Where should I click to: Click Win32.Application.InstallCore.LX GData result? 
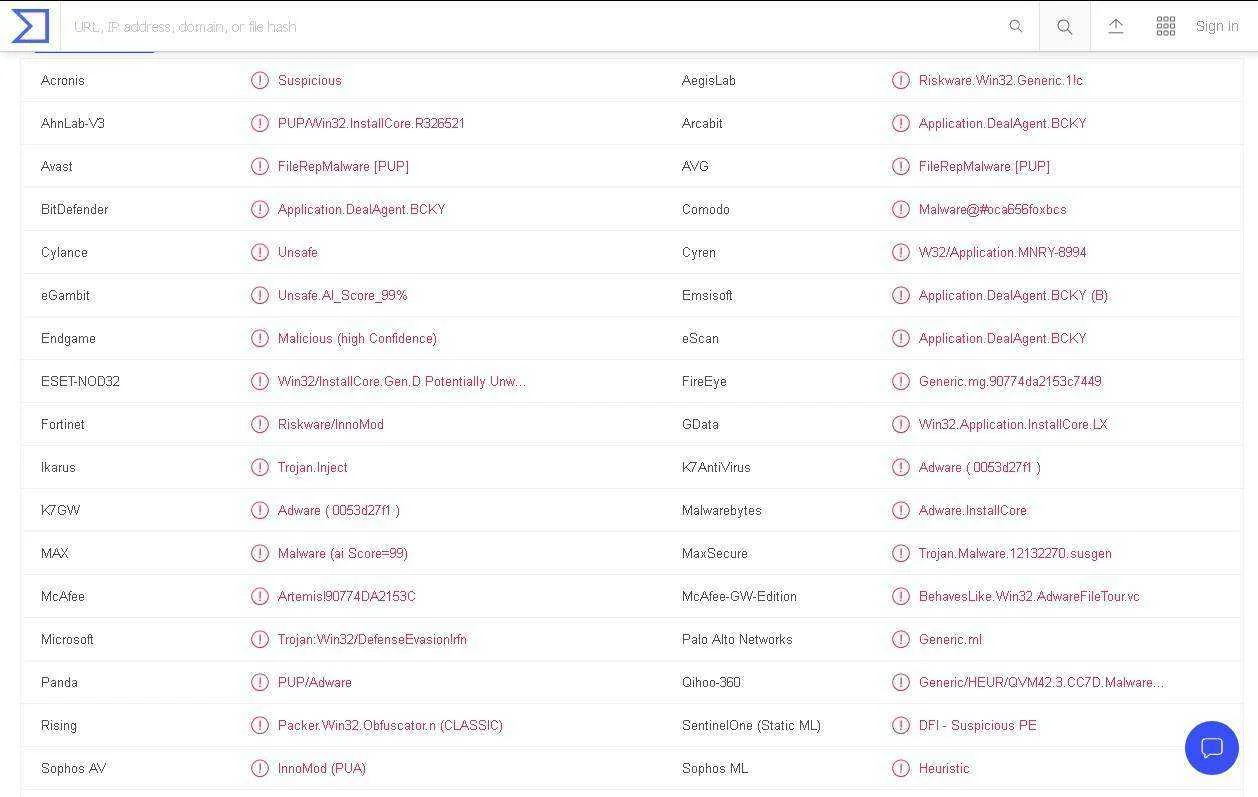(1013, 424)
